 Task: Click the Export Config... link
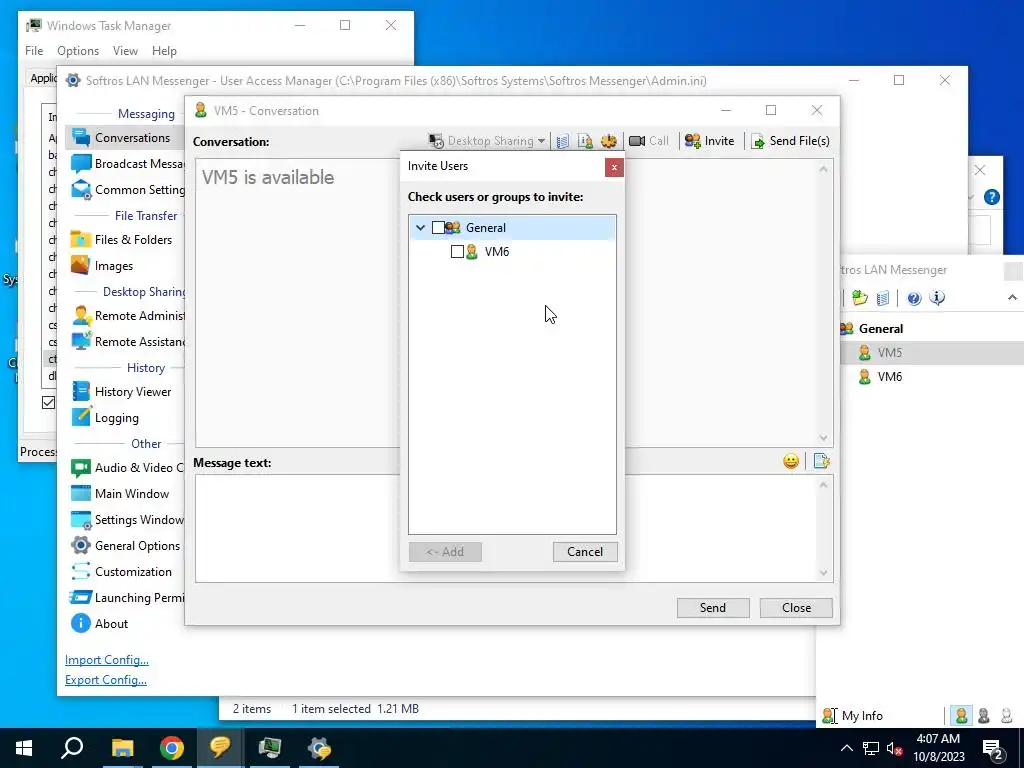point(106,680)
